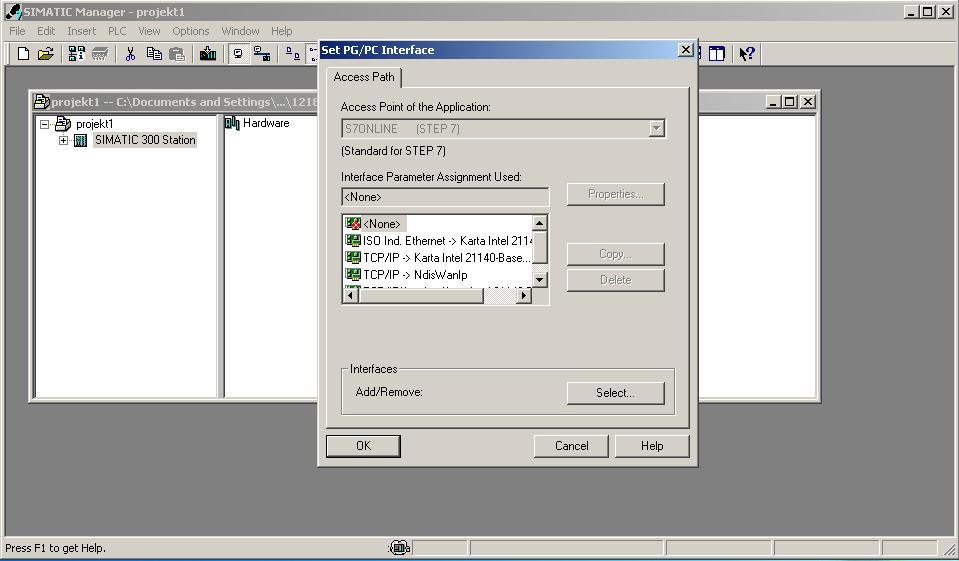Click the S7 Memory Card toolbar icon
This screenshot has width=959, height=561.
100,54
